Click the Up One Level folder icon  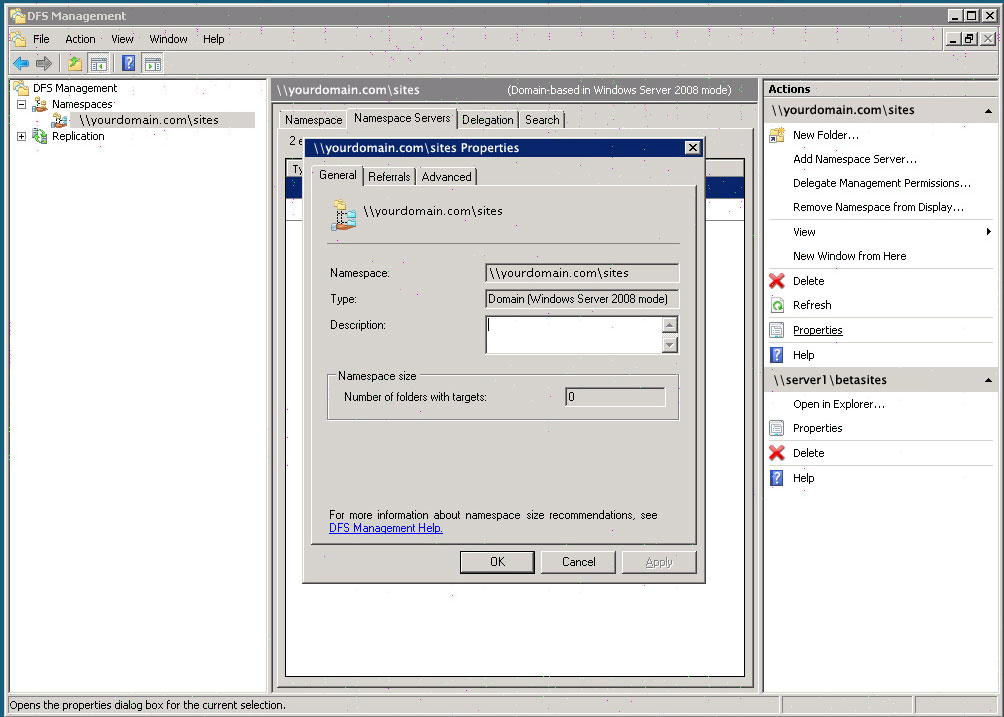click(75, 63)
